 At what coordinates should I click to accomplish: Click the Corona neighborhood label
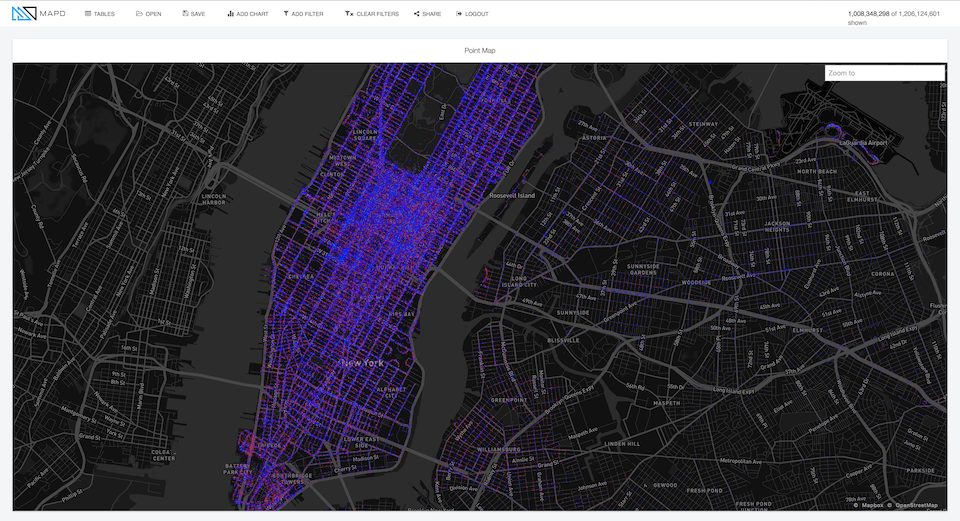tap(882, 274)
